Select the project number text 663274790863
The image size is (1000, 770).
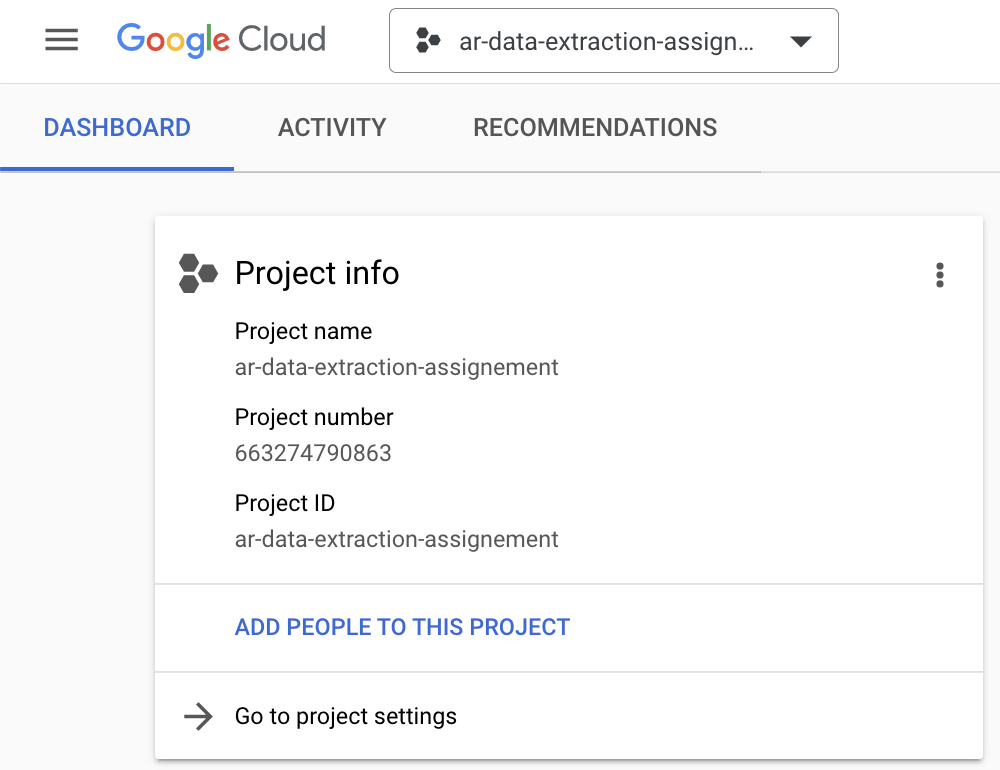tap(313, 453)
